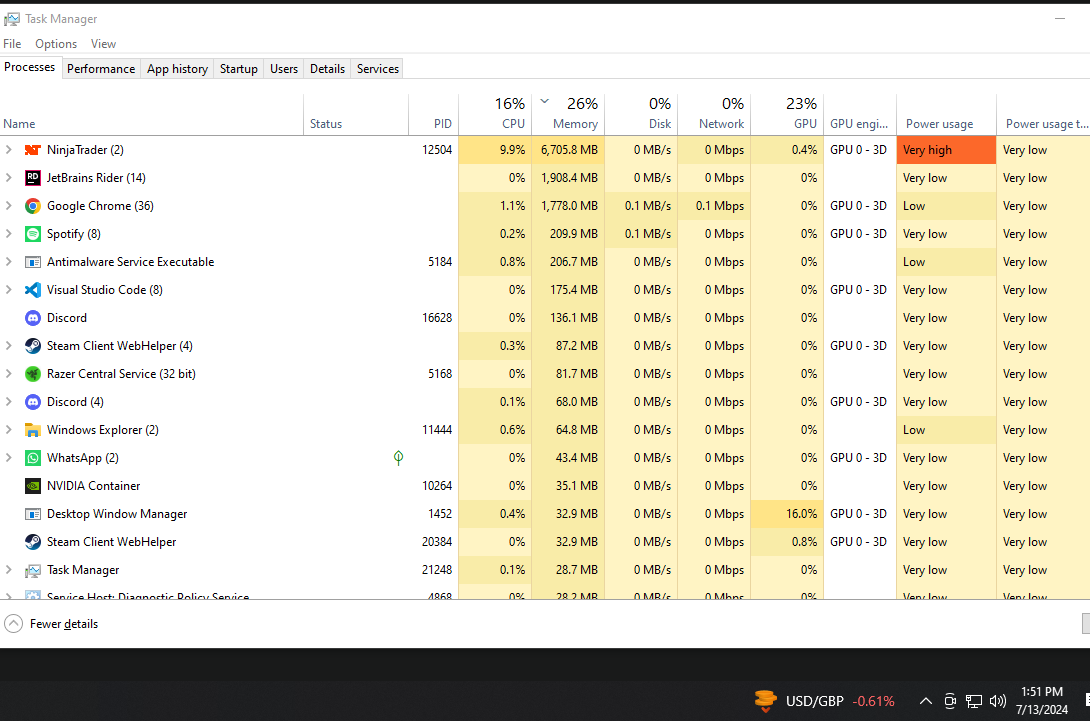Image resolution: width=1090 pixels, height=721 pixels.
Task: Sort processes by Name column header
Action: coord(152,114)
